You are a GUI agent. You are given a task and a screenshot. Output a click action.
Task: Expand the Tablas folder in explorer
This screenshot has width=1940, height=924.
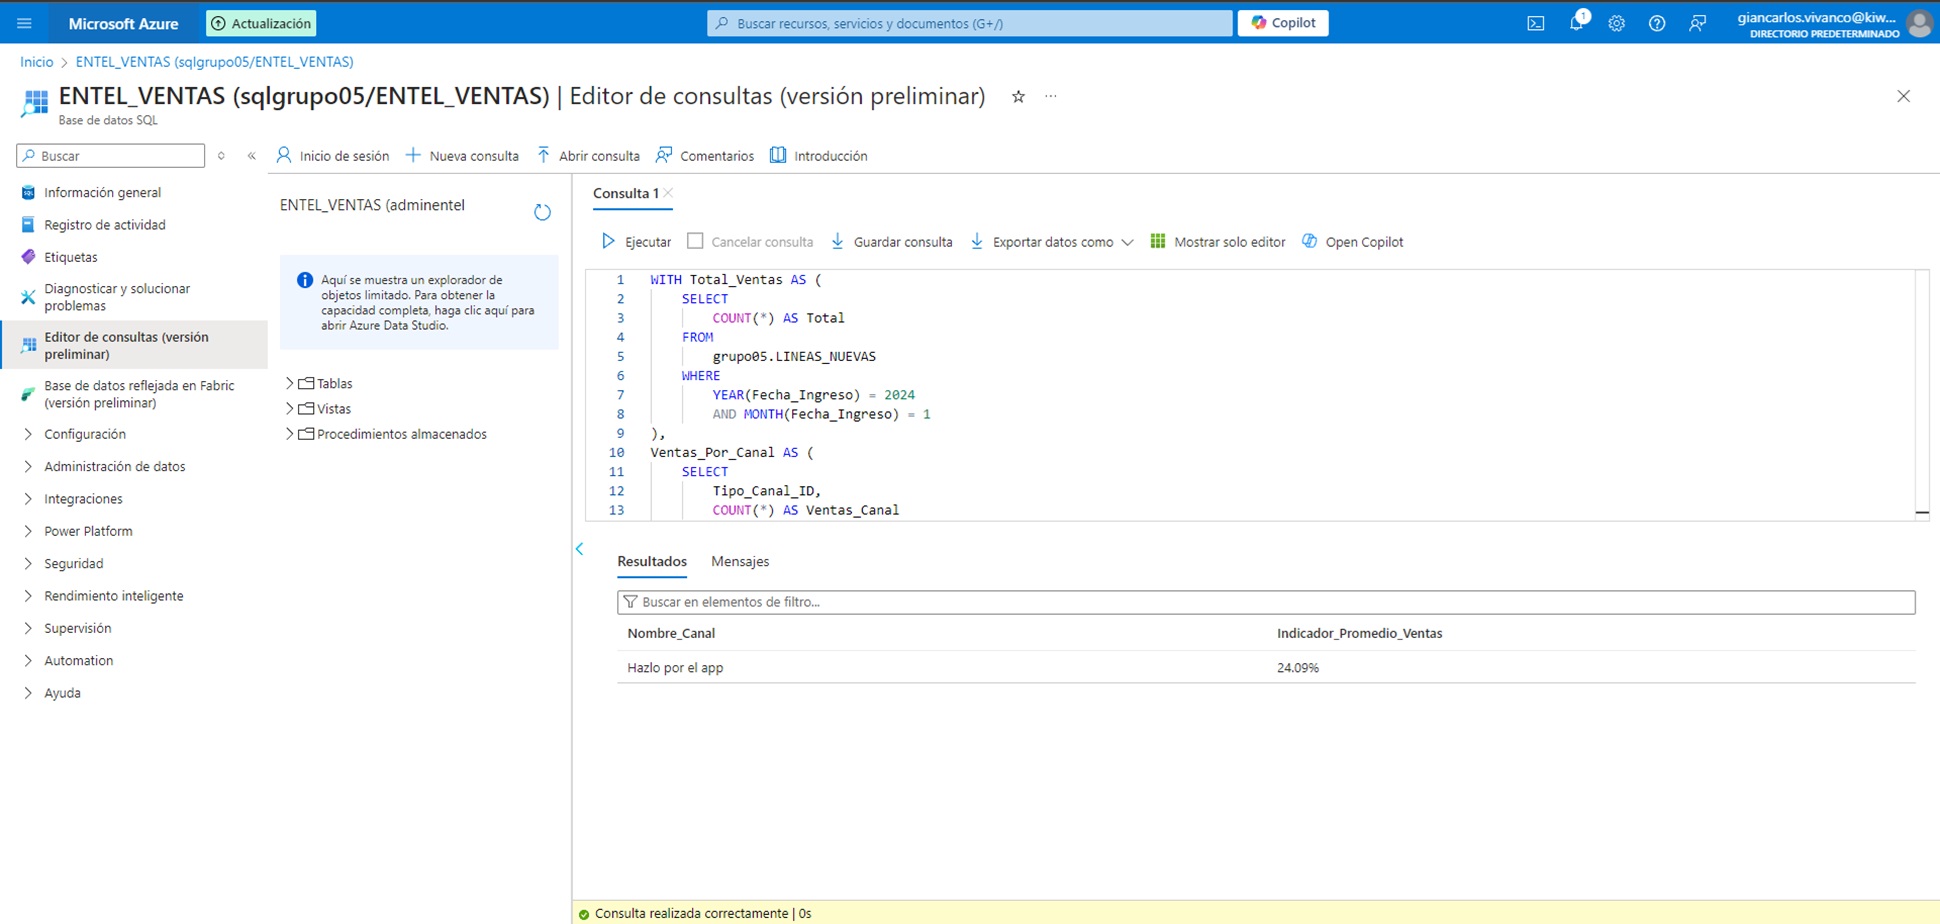coord(290,383)
